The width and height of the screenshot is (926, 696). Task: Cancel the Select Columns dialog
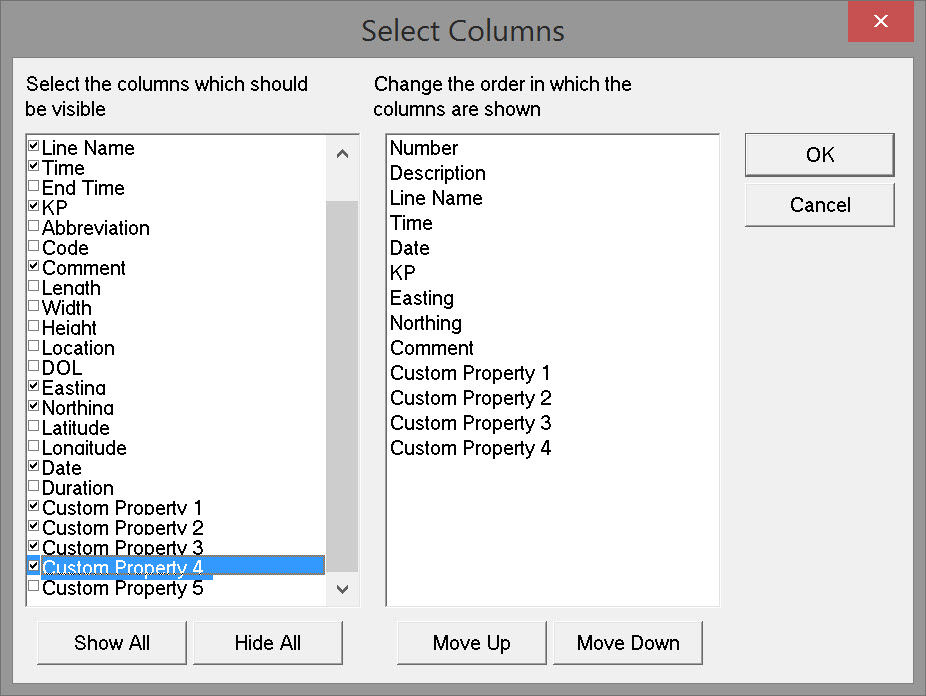point(819,205)
